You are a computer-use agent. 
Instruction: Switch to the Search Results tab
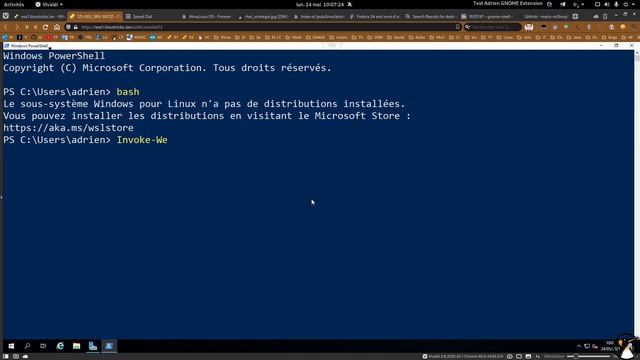tap(430, 16)
